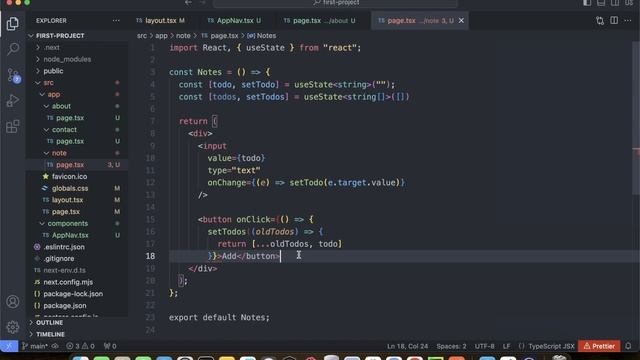This screenshot has height=360, width=640.
Task: Click the ports forwarded indicator
Action: click(x=110, y=346)
